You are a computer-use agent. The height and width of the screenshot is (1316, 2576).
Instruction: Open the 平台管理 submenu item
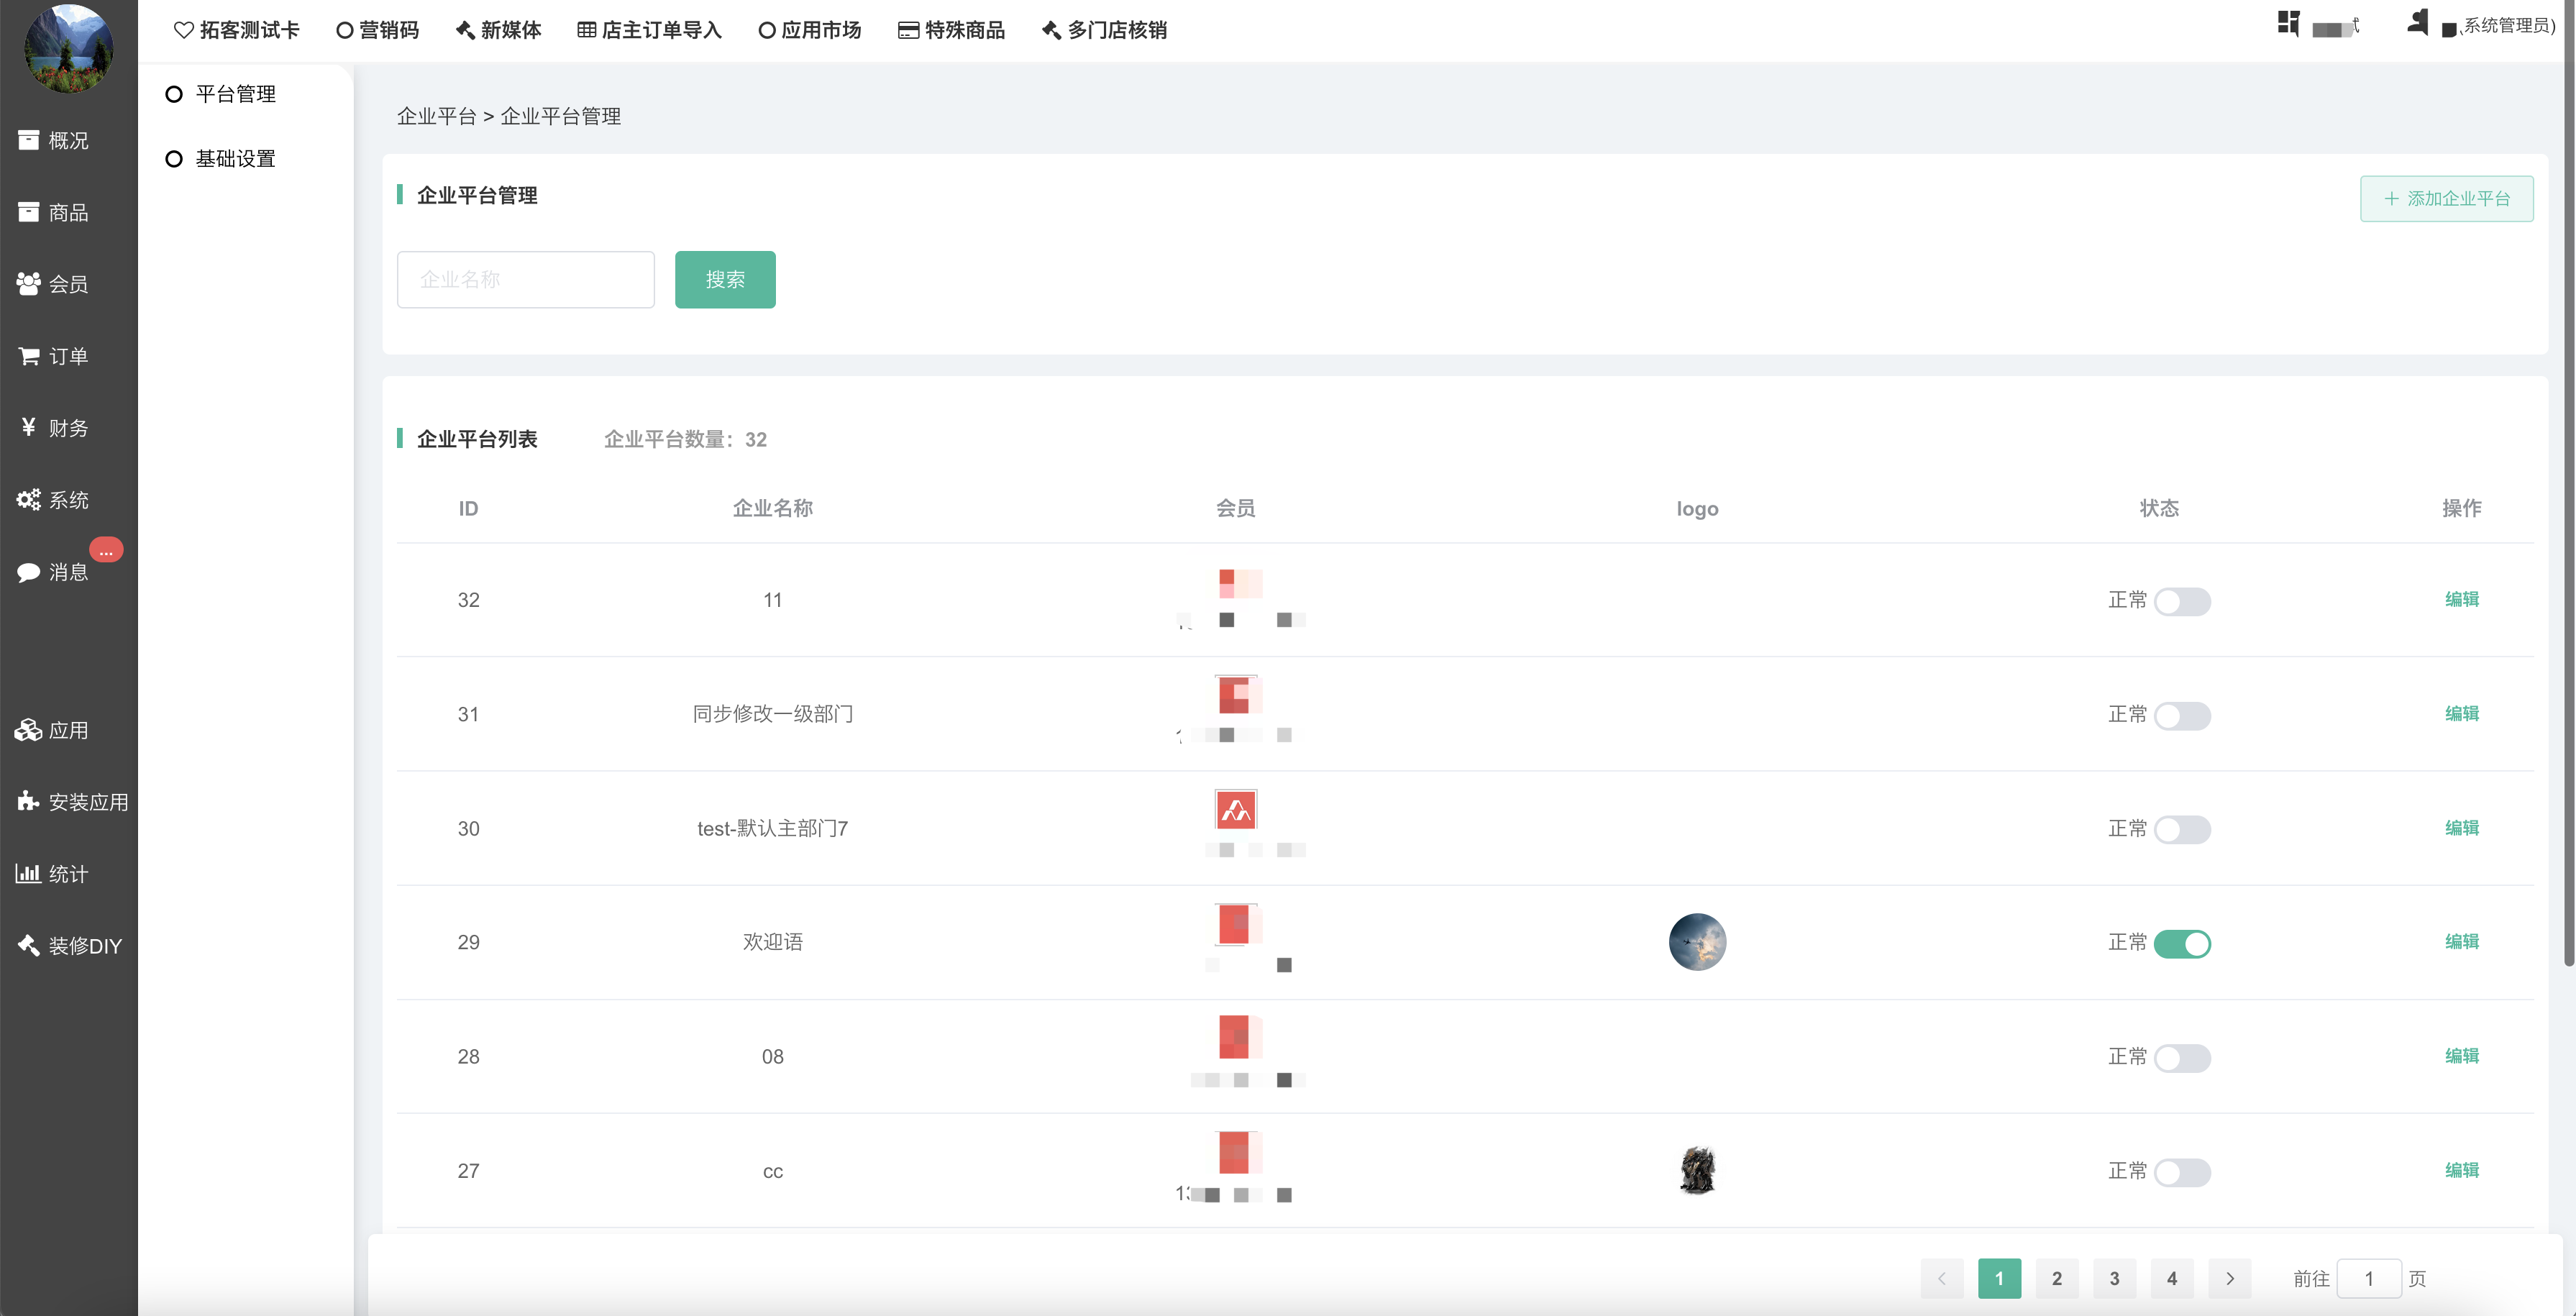[x=235, y=94]
